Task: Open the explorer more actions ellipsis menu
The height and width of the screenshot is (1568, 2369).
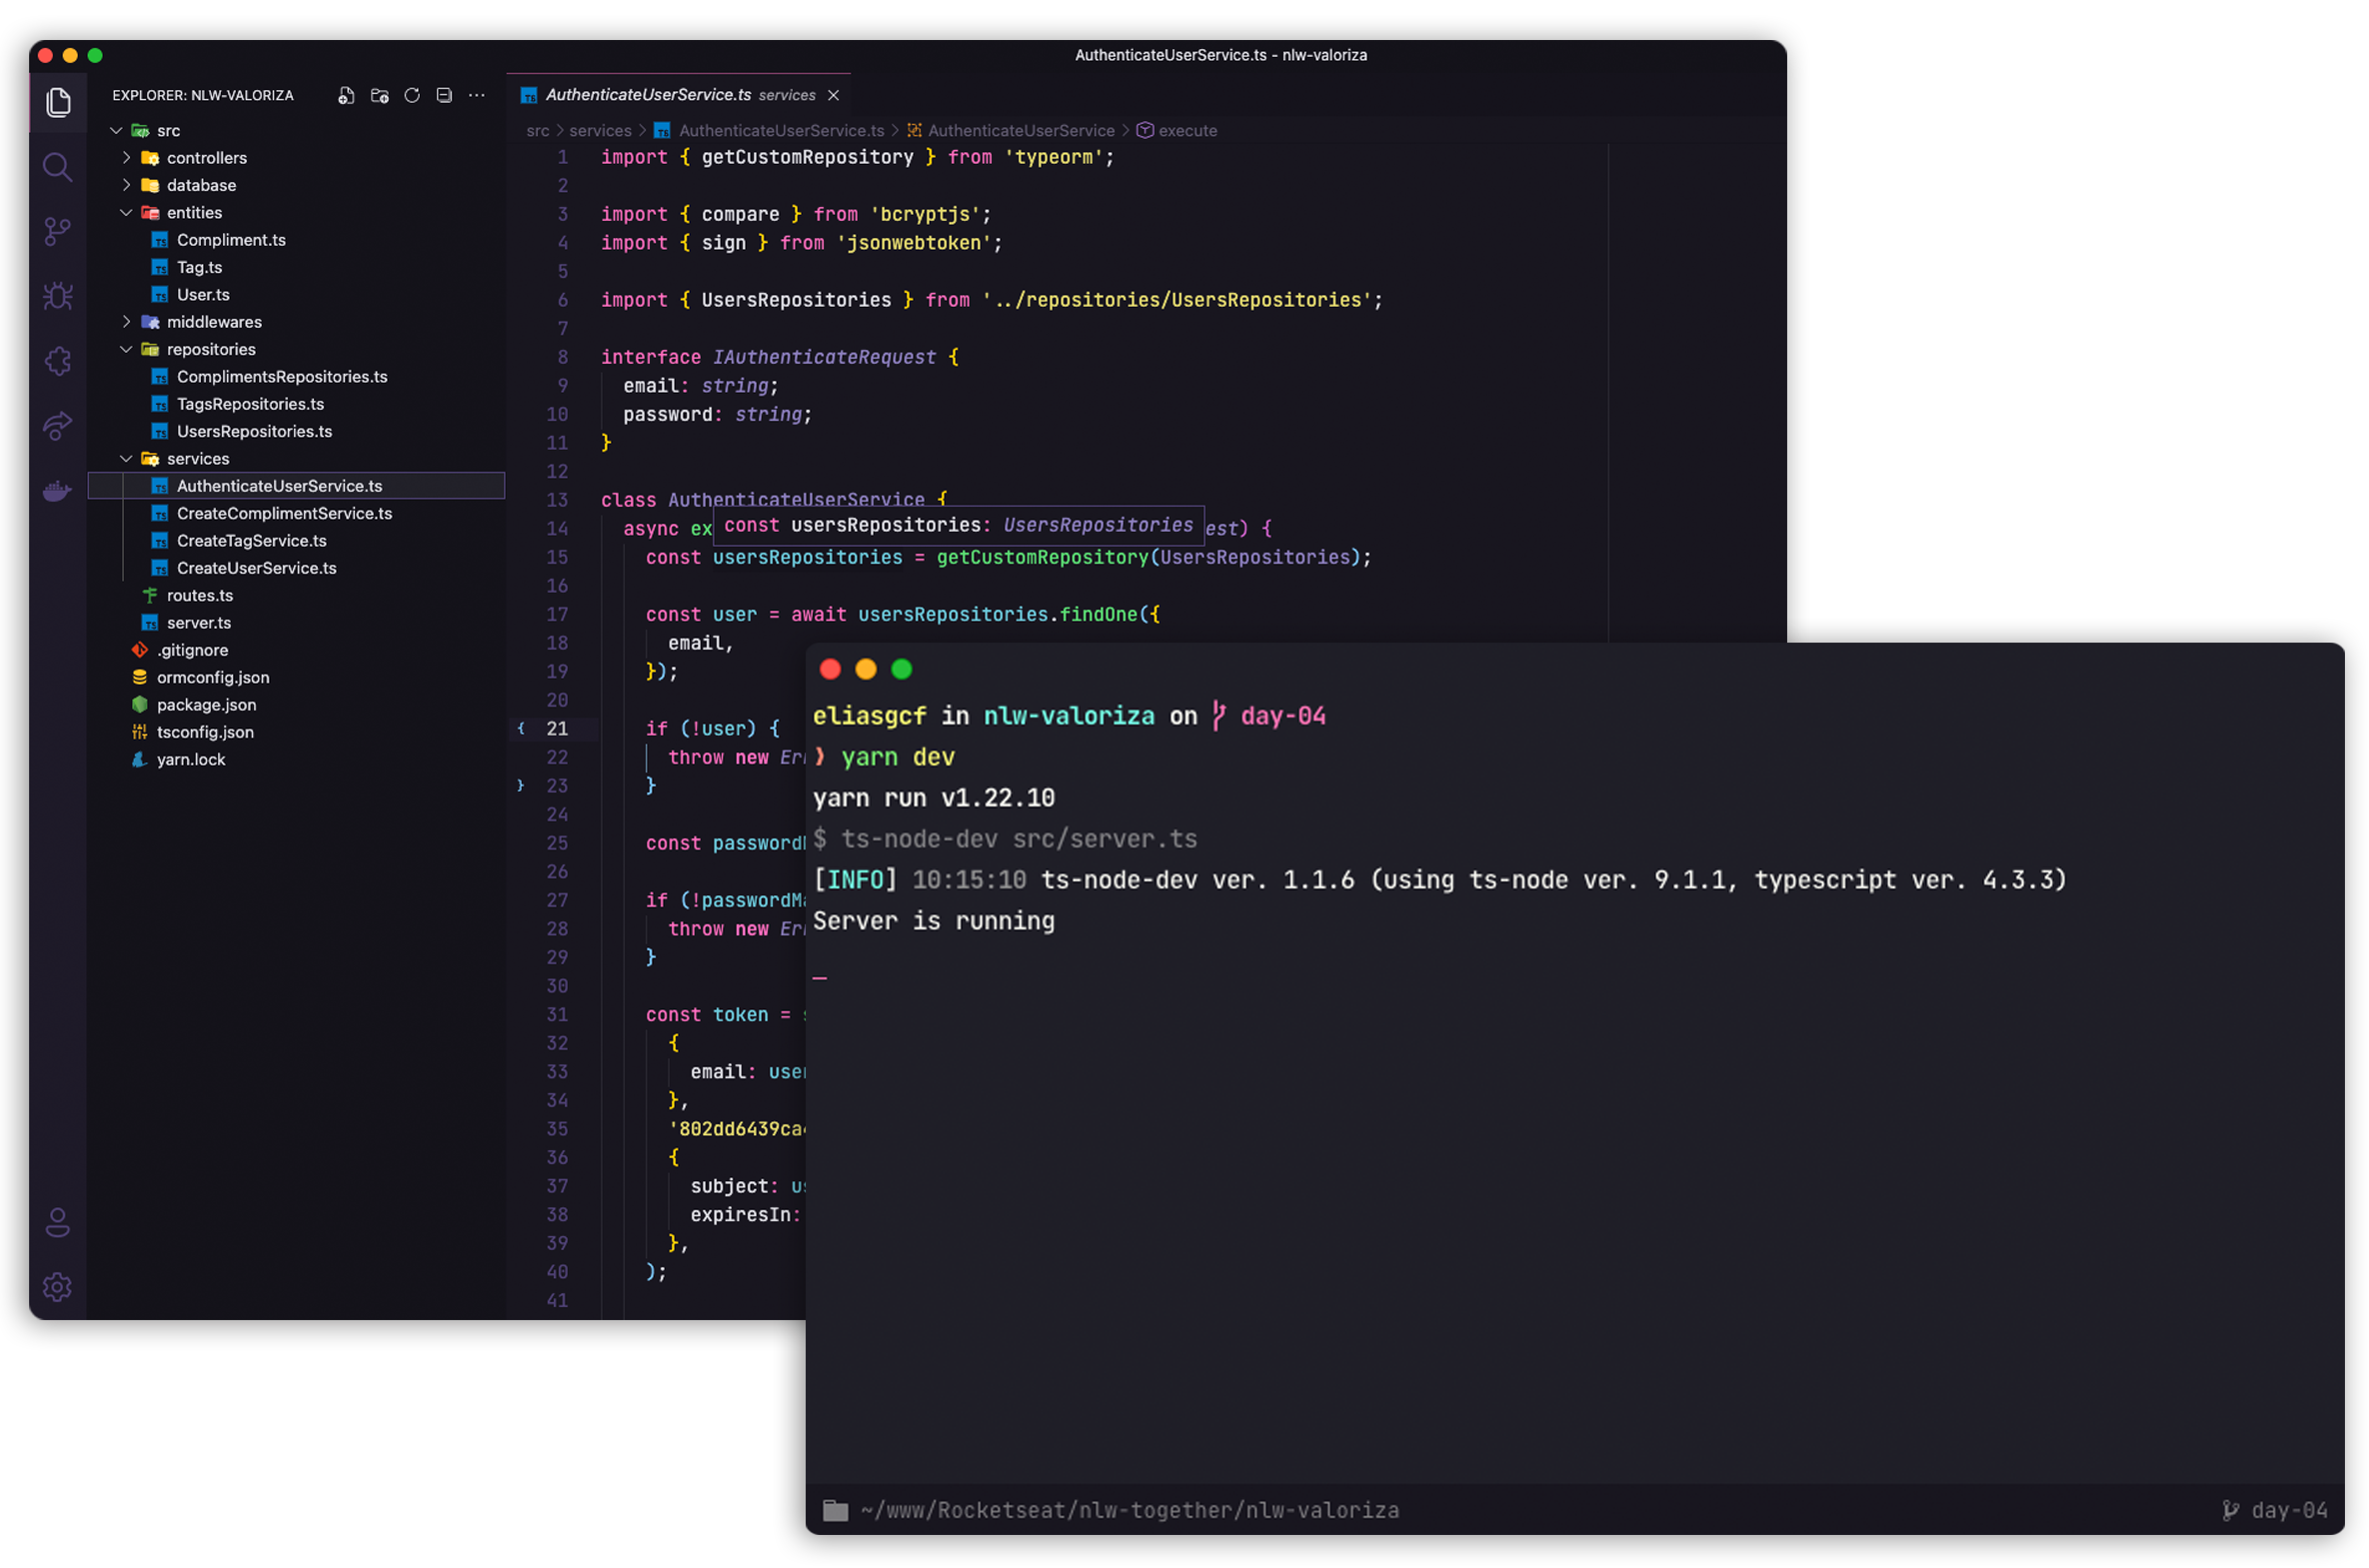Action: click(x=477, y=95)
